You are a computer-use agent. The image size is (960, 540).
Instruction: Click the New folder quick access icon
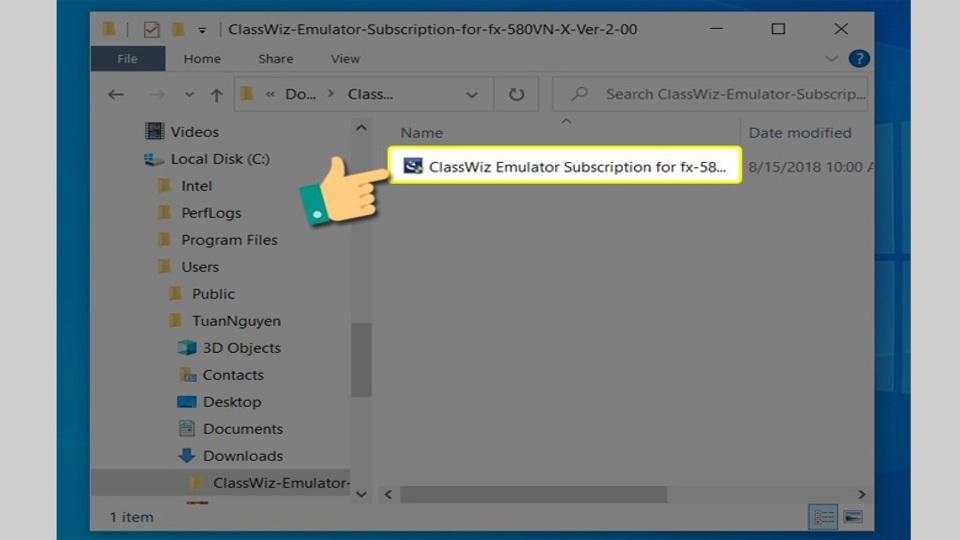click(x=178, y=29)
